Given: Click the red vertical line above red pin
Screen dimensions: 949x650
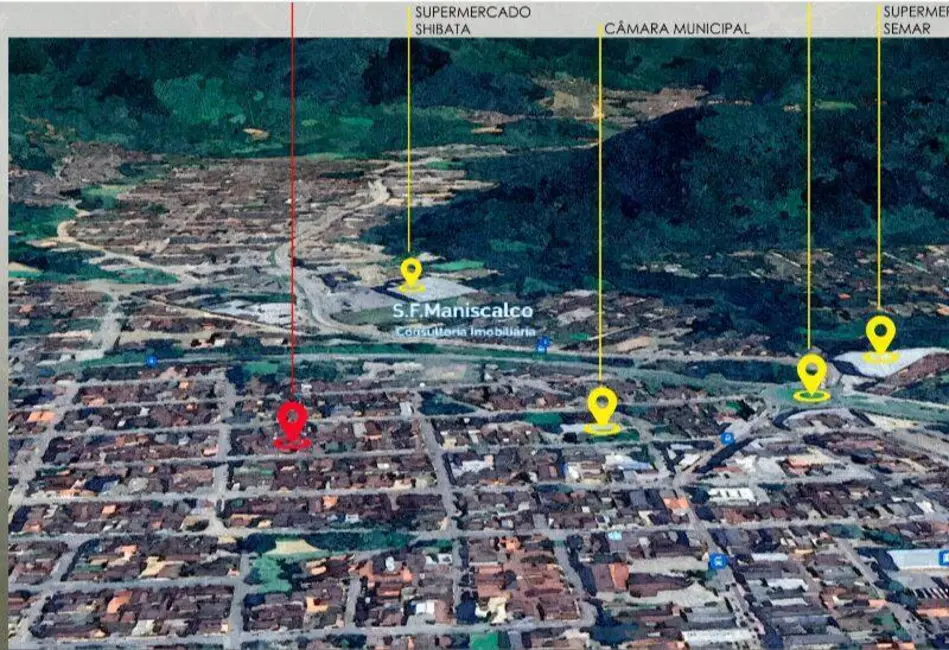Looking at the screenshot, I should 292,200.
